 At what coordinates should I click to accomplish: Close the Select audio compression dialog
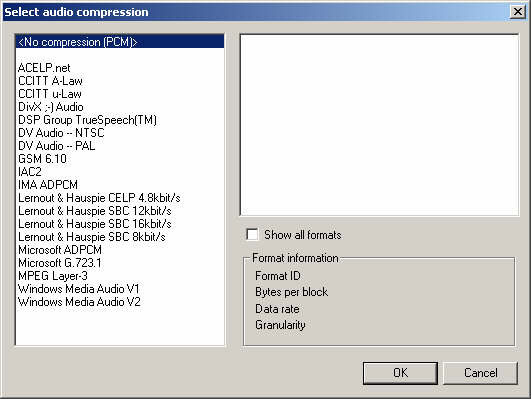pyautogui.click(x=518, y=12)
